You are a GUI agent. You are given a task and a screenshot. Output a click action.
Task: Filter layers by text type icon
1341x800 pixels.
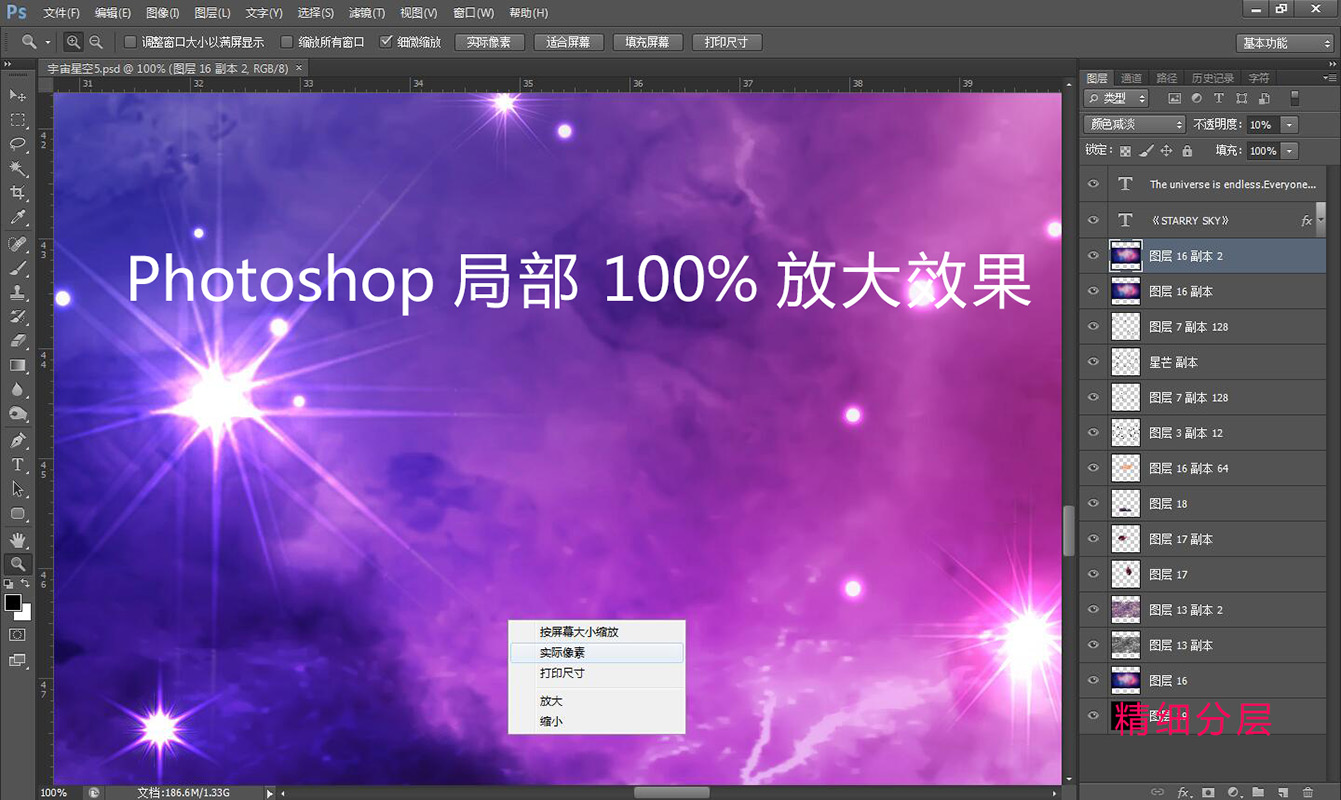pyautogui.click(x=1218, y=98)
